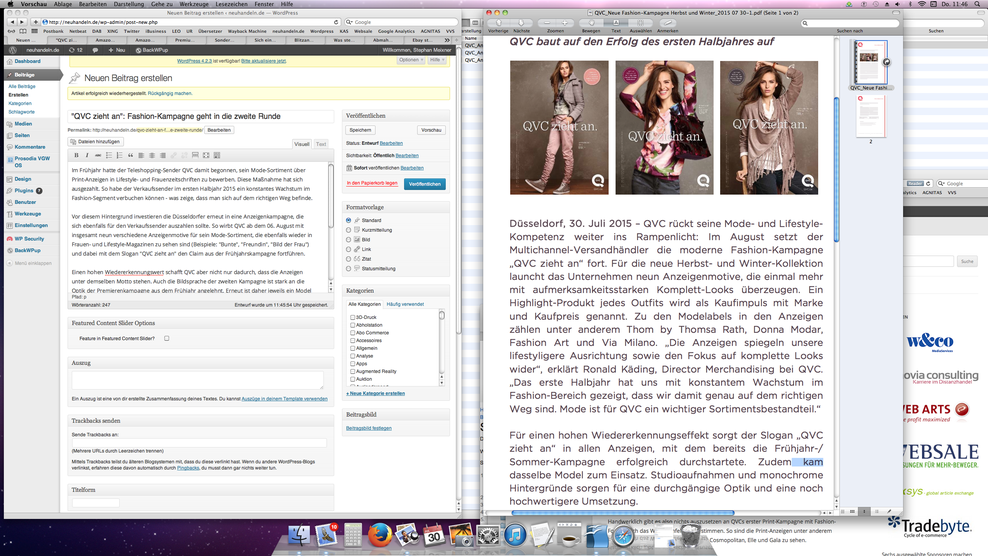Open the Lesezeichen menu in the menu bar
The height and width of the screenshot is (556, 988).
click(231, 4)
